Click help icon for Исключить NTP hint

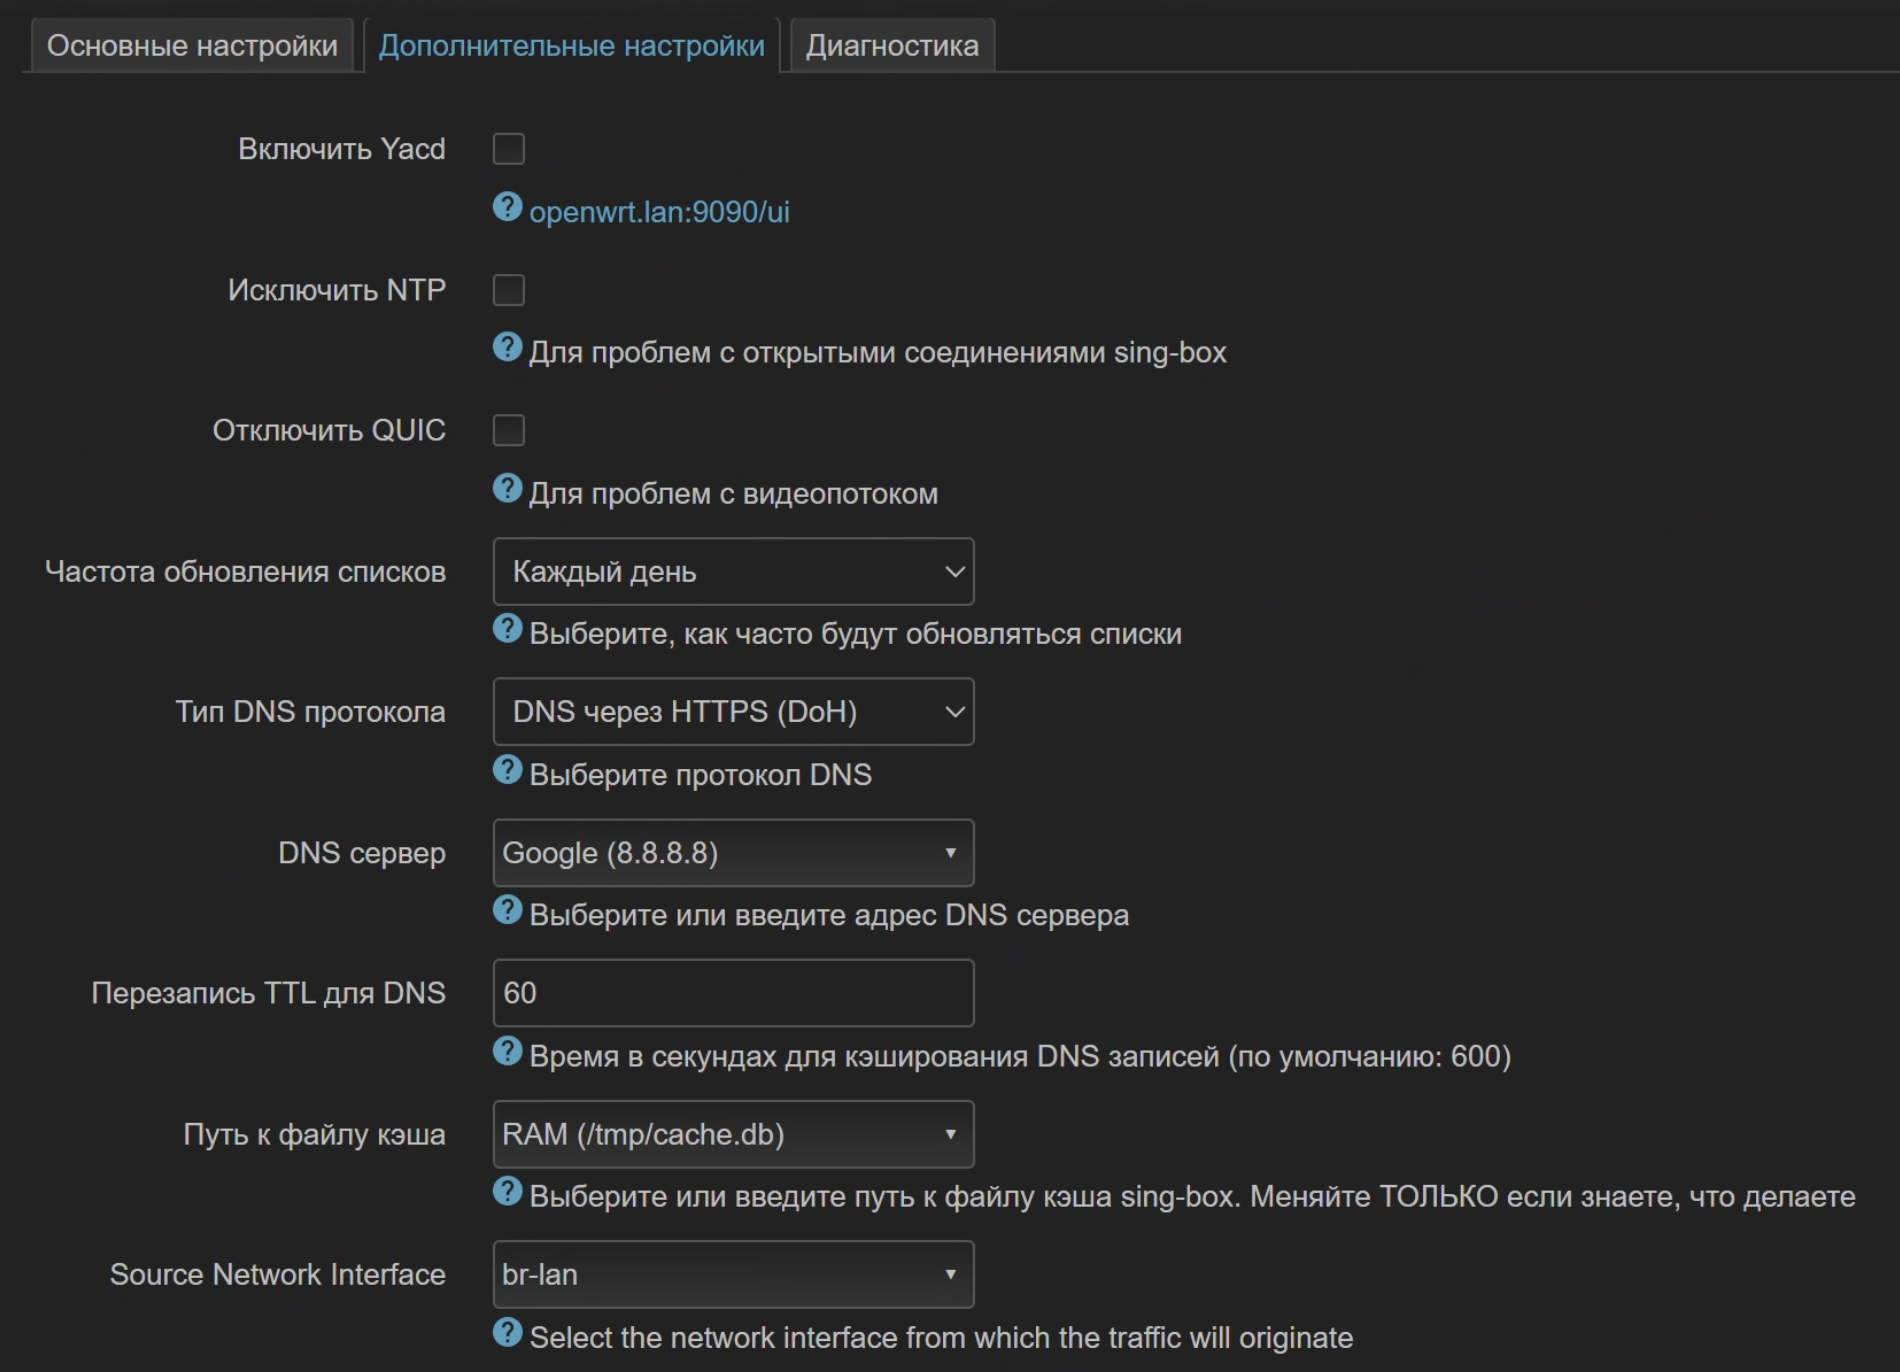(508, 348)
